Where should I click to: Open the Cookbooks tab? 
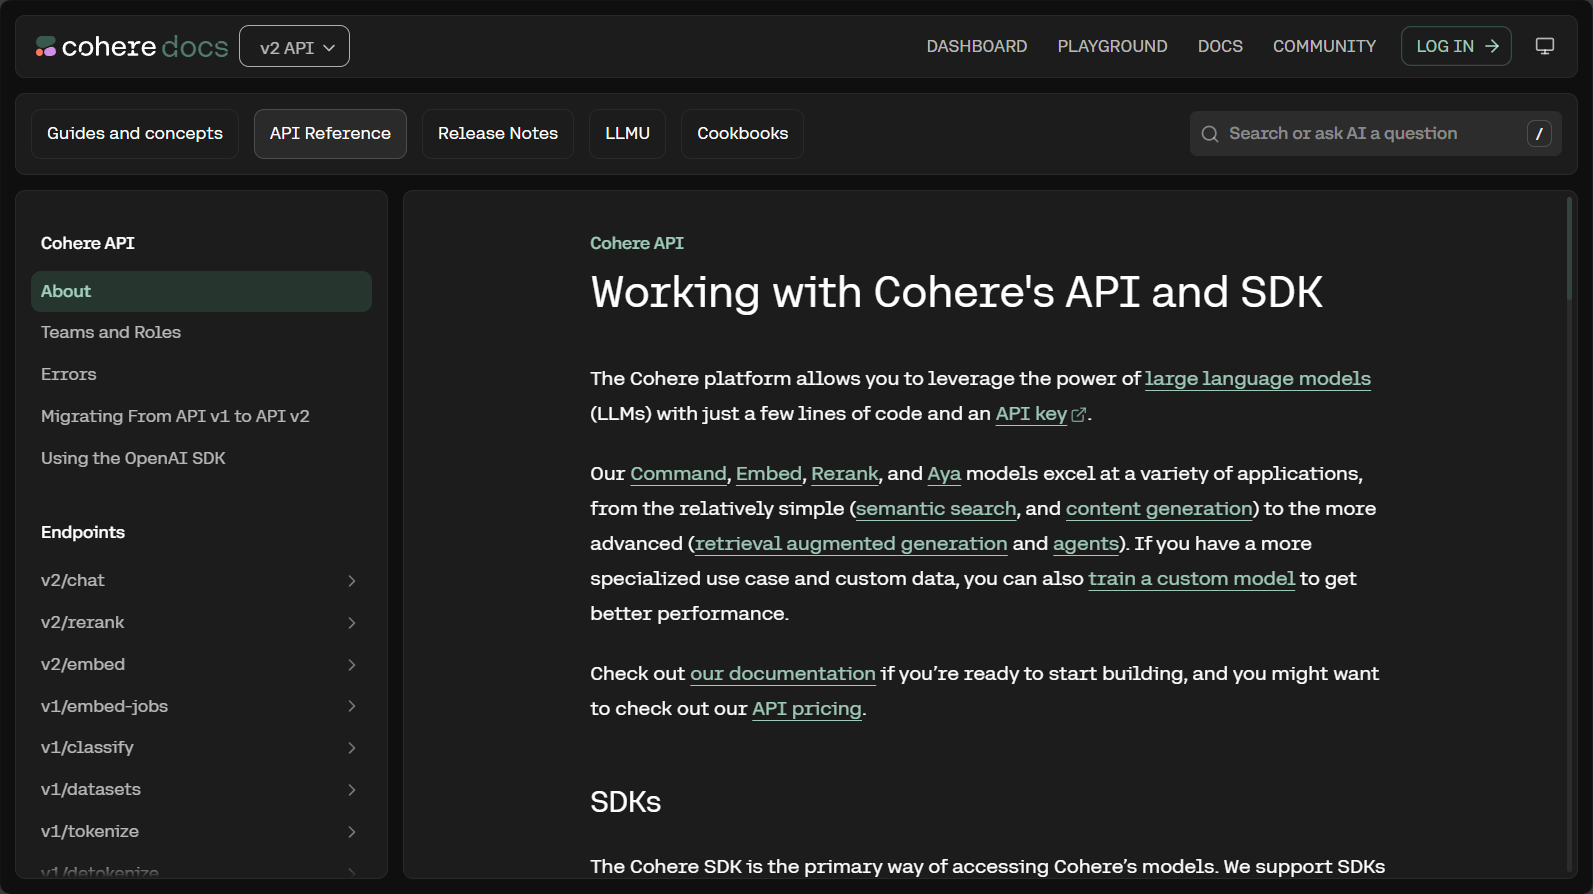(742, 134)
